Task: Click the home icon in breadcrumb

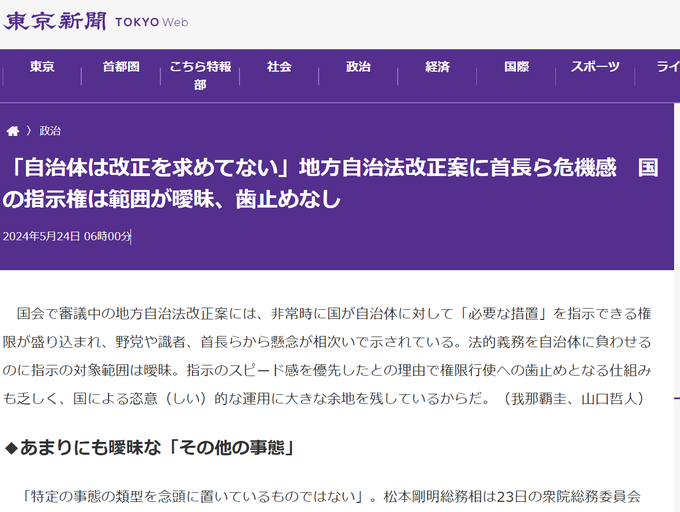Action: 13,131
